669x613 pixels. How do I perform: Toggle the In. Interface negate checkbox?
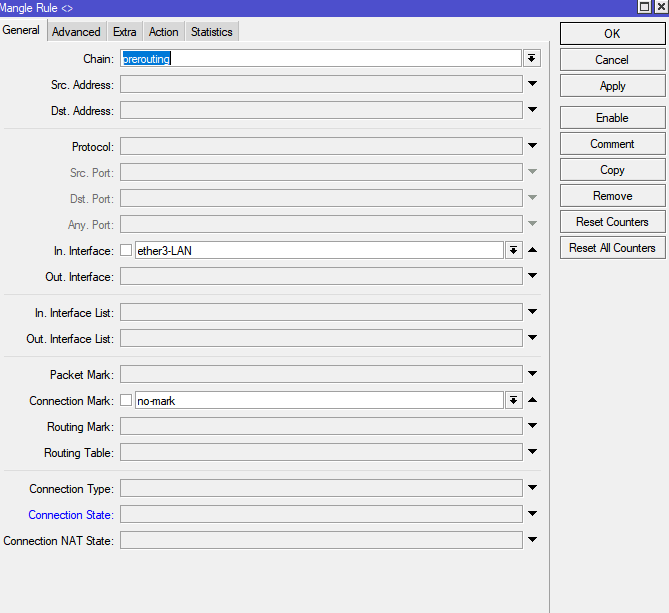point(126,251)
